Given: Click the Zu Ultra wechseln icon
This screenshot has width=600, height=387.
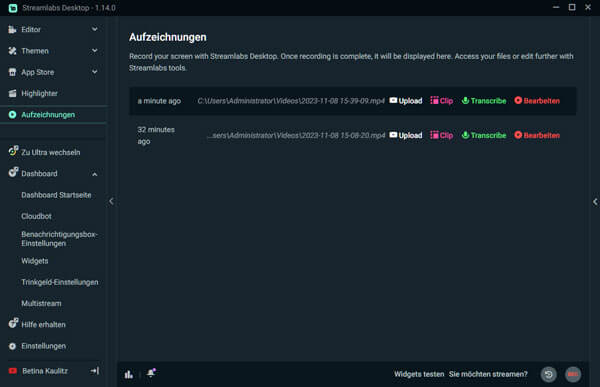Looking at the screenshot, I should click(13, 151).
